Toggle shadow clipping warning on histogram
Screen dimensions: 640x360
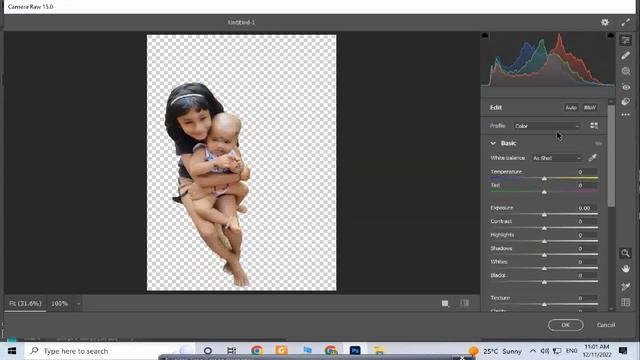484,36
